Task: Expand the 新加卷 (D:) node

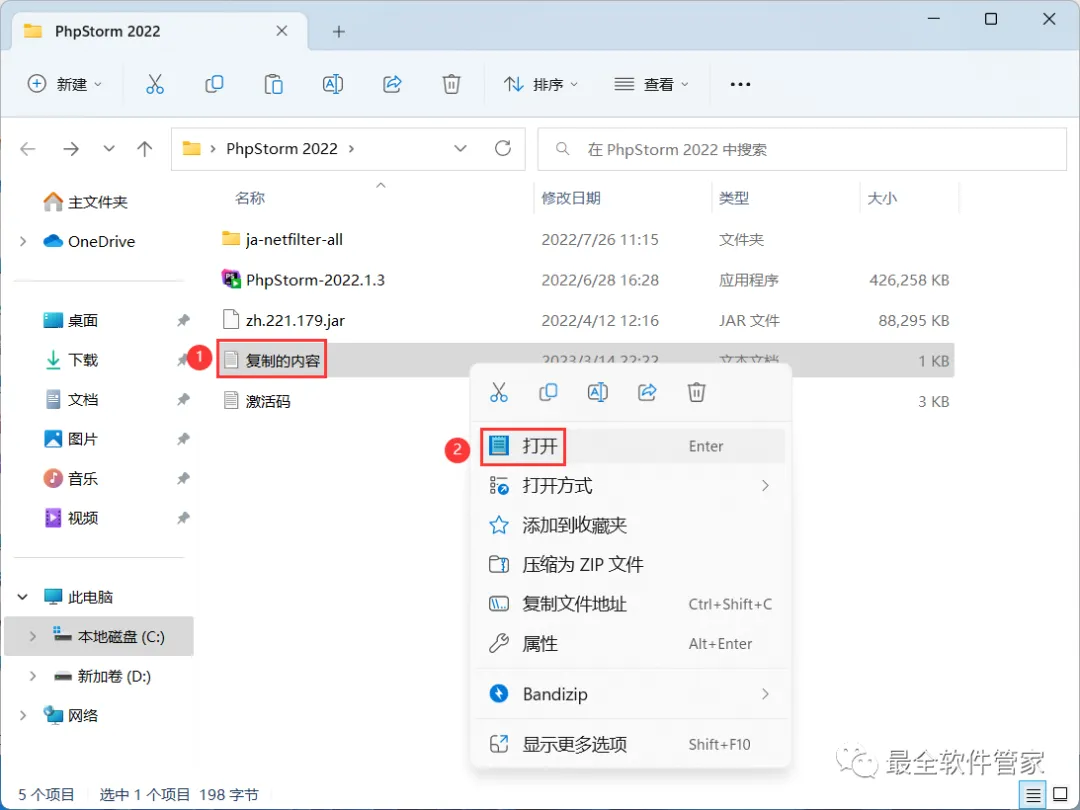Action: pos(32,676)
